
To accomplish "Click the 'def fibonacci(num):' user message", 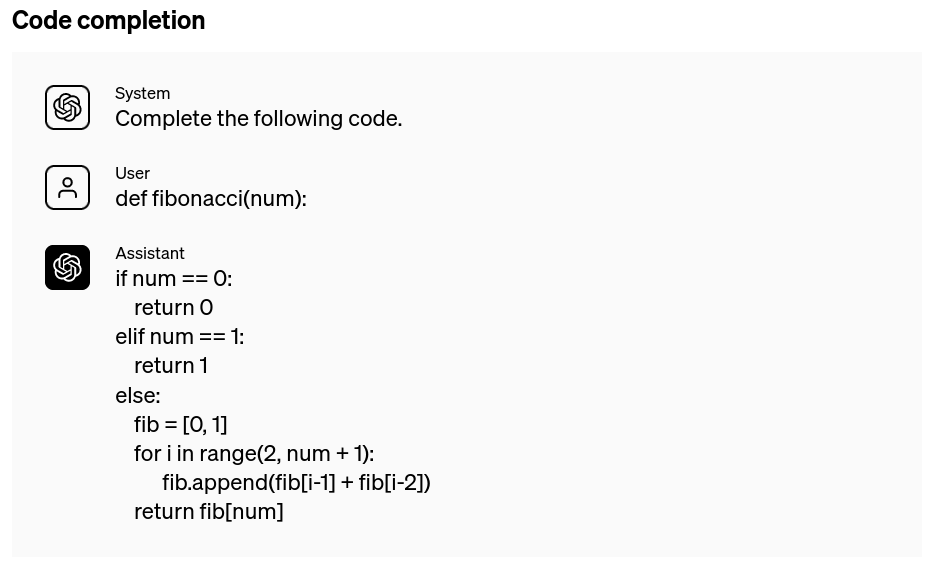I will pos(210,198).
